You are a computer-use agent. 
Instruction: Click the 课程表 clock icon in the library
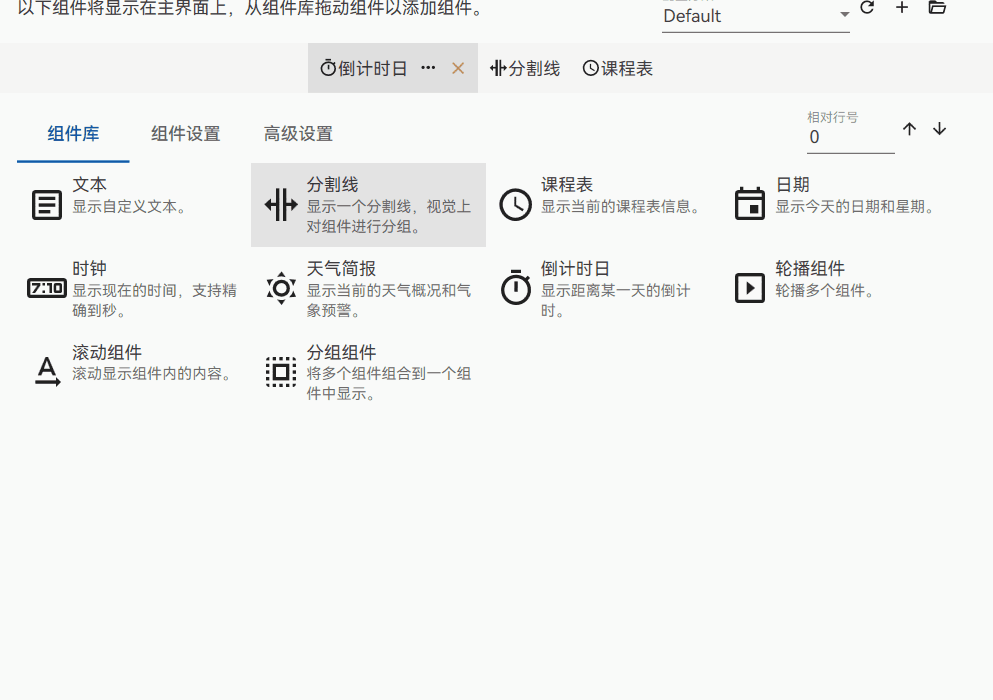tap(515, 205)
